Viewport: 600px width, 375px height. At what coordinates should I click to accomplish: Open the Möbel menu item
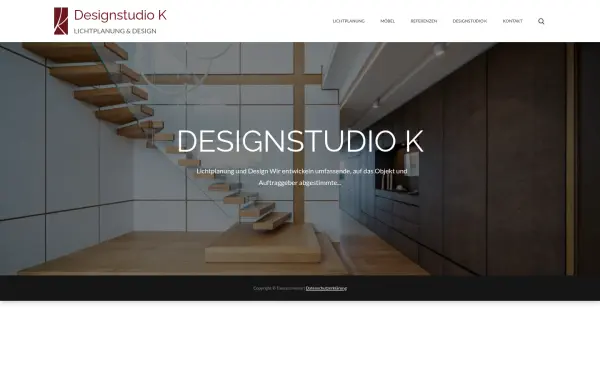pos(388,21)
